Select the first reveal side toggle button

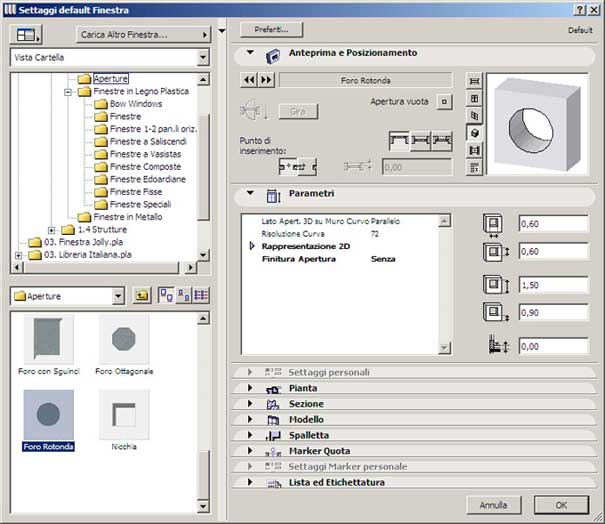[x=401, y=140]
